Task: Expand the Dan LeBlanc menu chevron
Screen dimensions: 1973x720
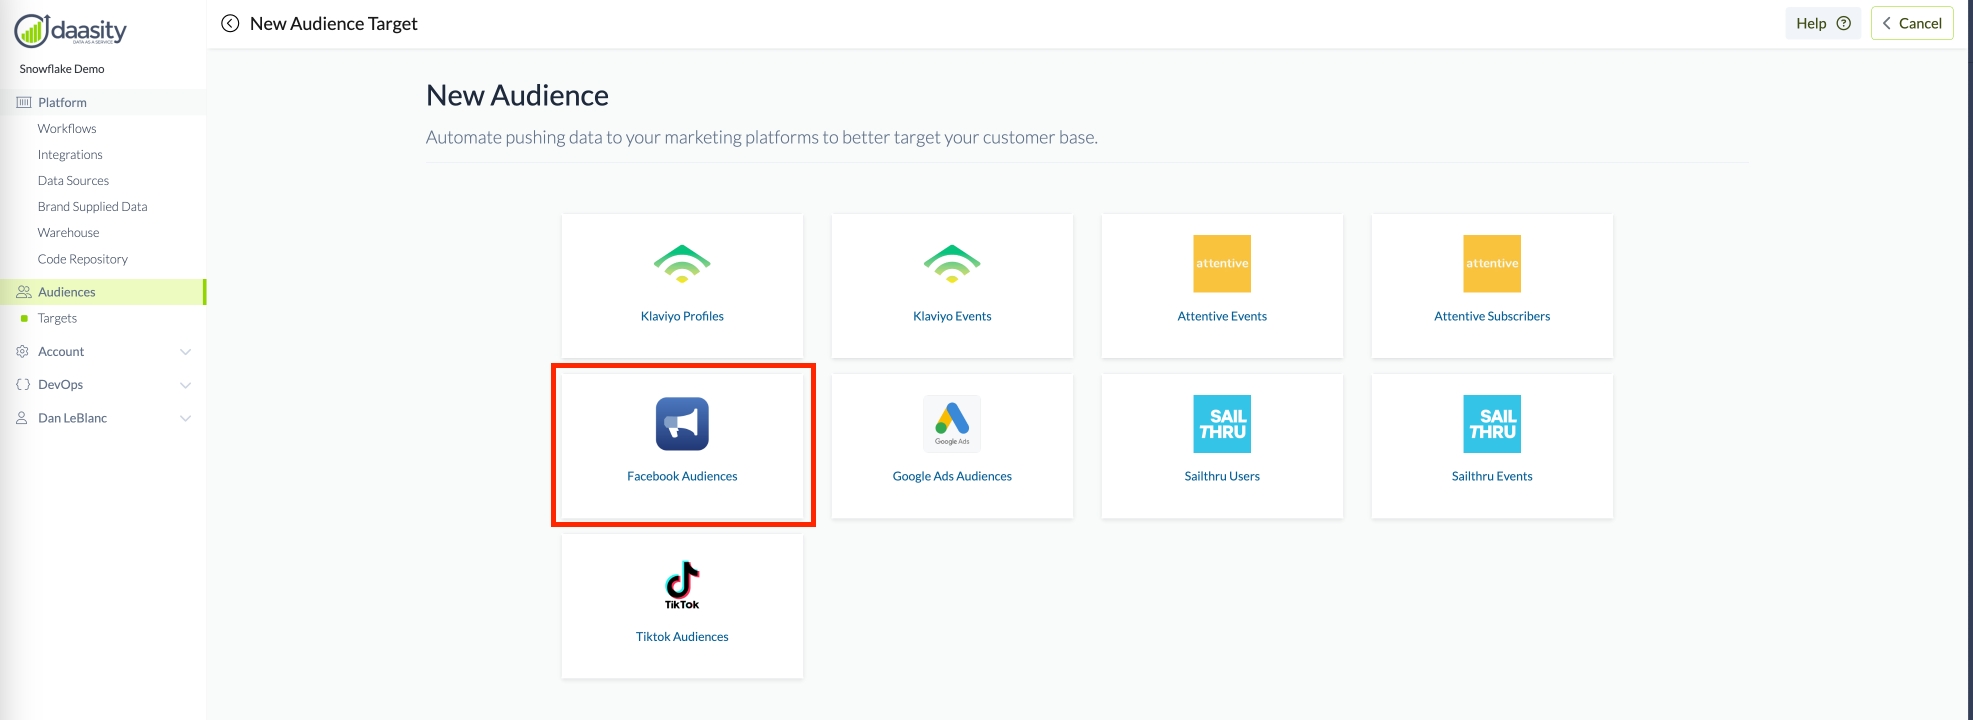Action: tap(185, 418)
